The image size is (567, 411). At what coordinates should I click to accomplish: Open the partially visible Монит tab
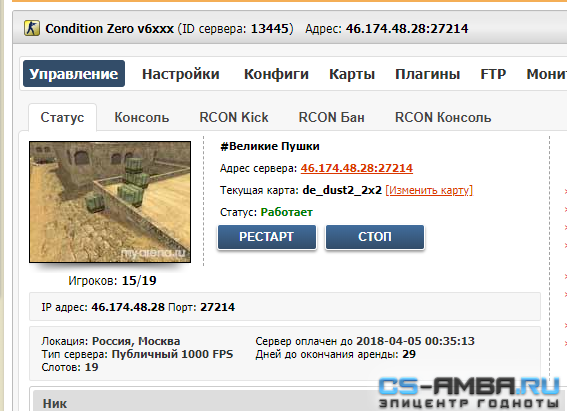[546, 74]
